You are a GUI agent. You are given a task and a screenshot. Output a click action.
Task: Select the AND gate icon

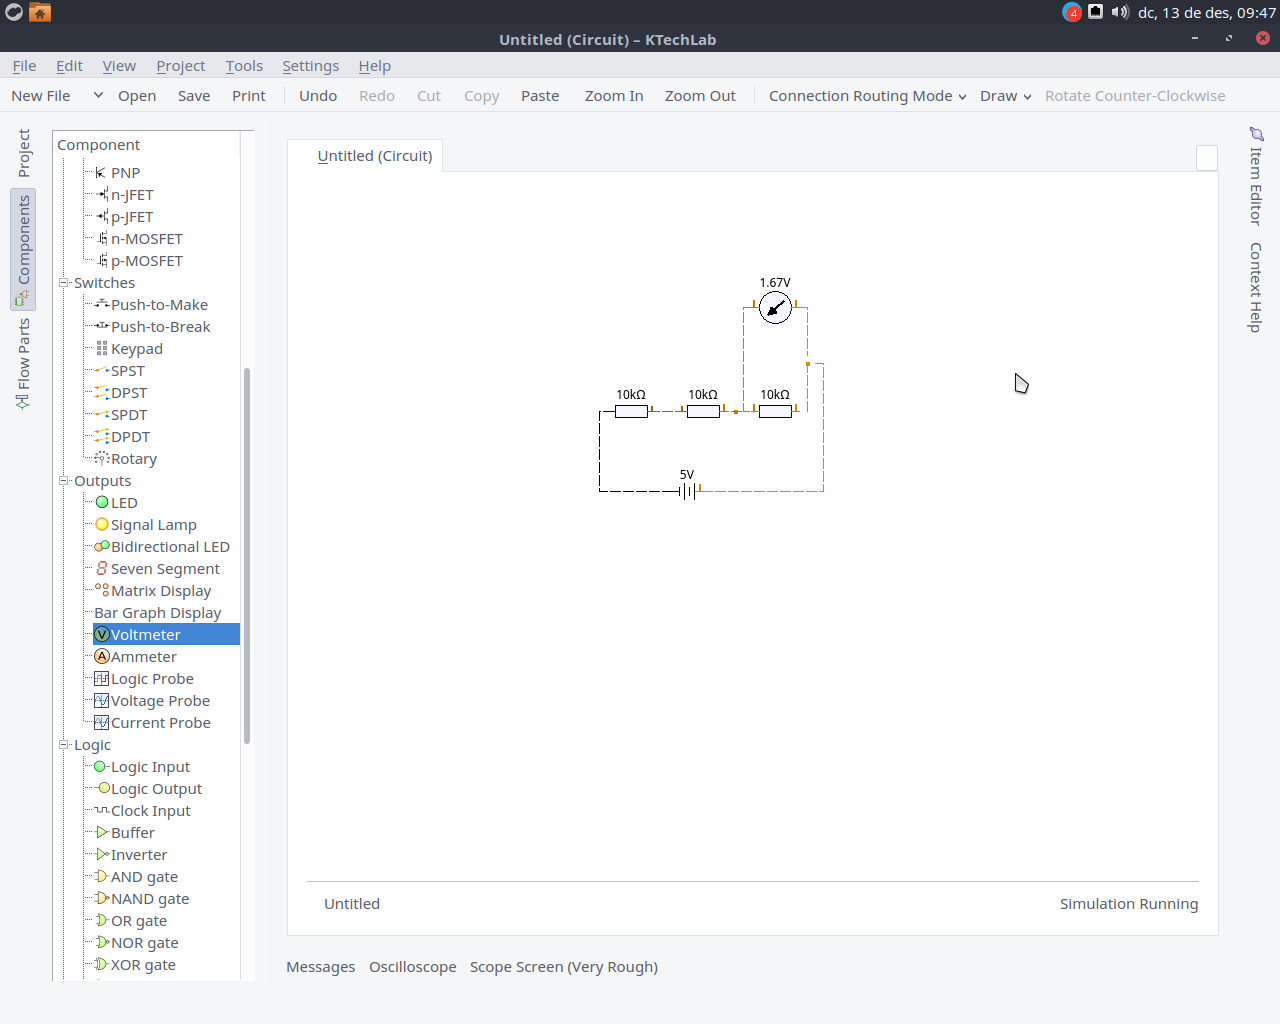(102, 877)
